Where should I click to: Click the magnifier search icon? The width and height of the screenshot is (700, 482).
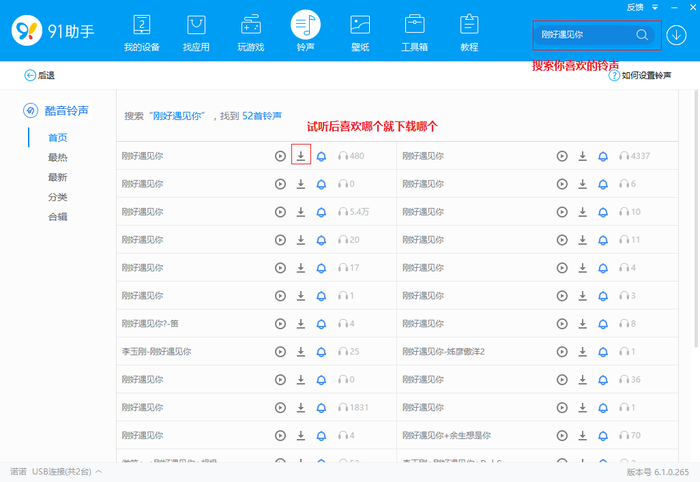pos(642,35)
